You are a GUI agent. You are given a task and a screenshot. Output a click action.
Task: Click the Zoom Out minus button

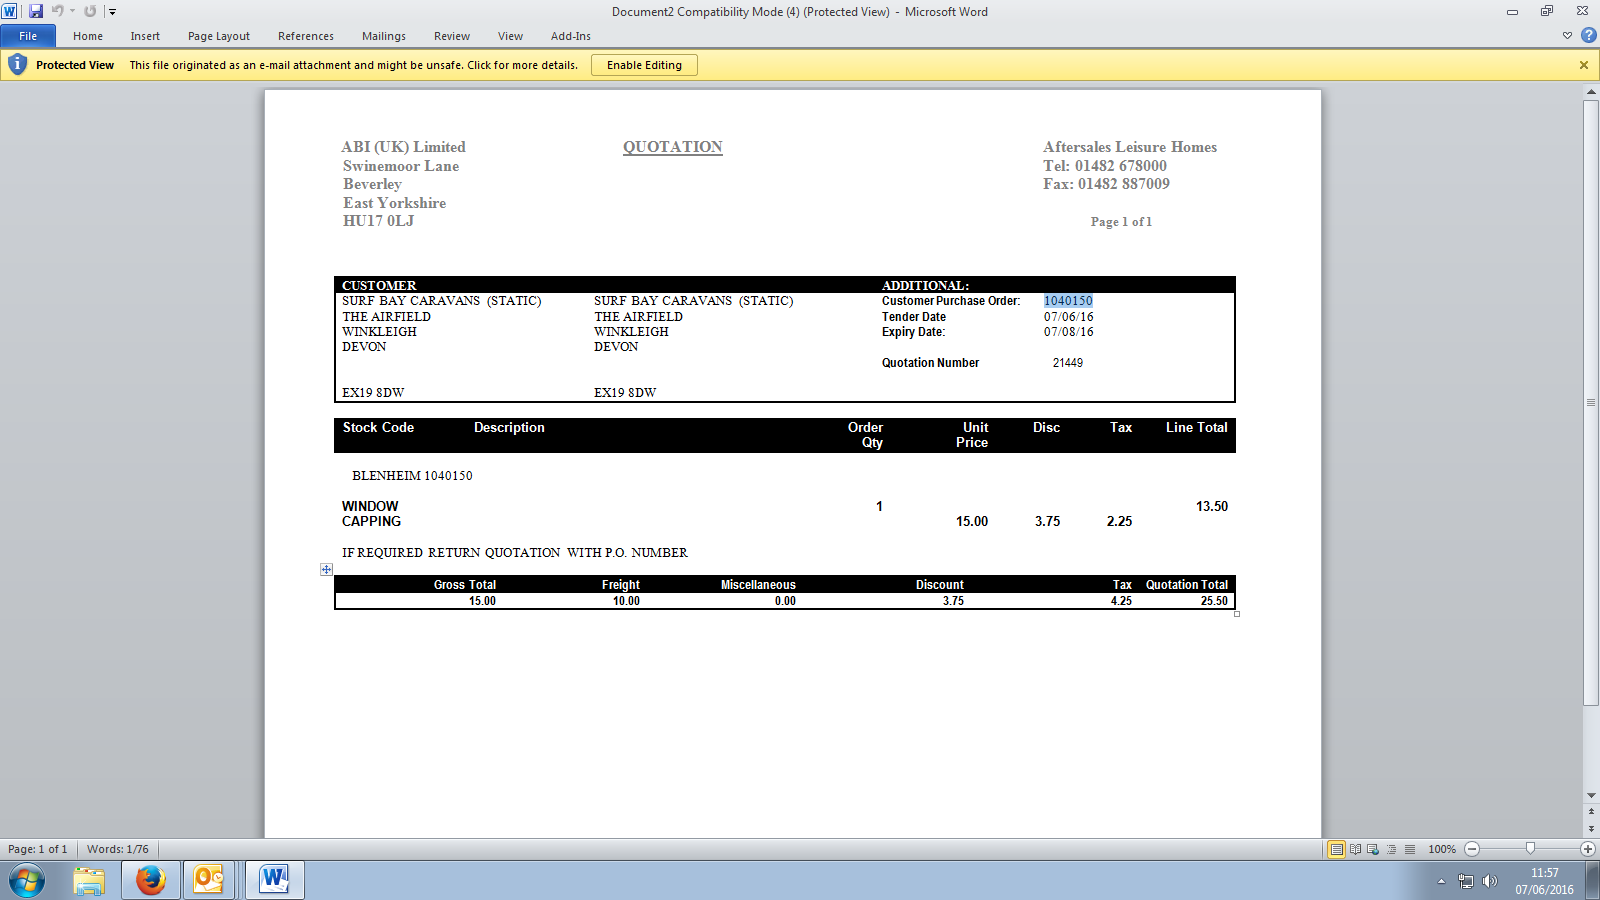point(1472,849)
